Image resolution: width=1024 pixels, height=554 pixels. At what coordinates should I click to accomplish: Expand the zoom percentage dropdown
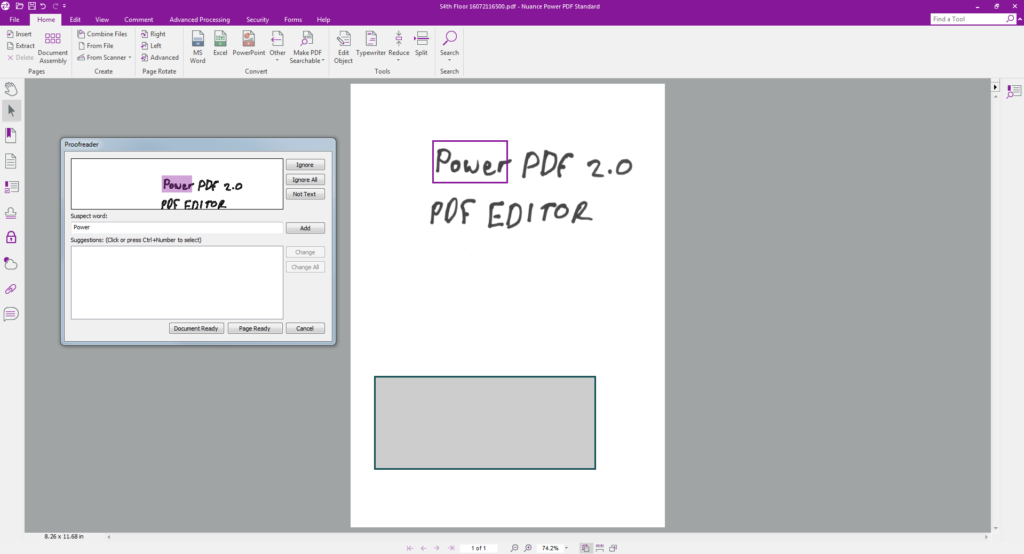[x=566, y=548]
